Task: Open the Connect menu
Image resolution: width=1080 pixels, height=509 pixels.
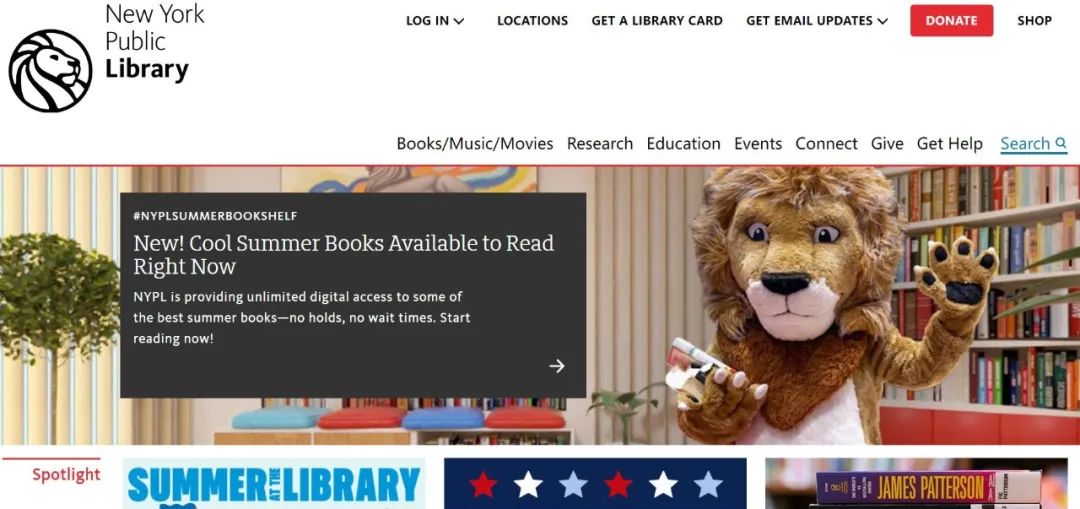Action: point(826,143)
